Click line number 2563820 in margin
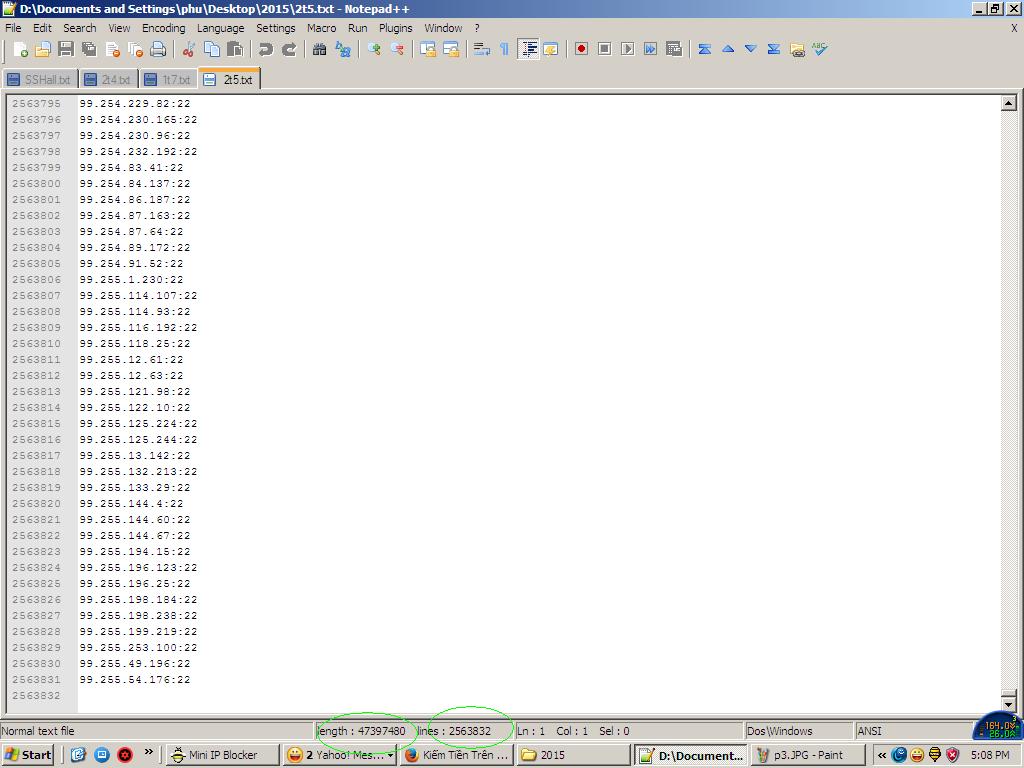 [x=37, y=504]
